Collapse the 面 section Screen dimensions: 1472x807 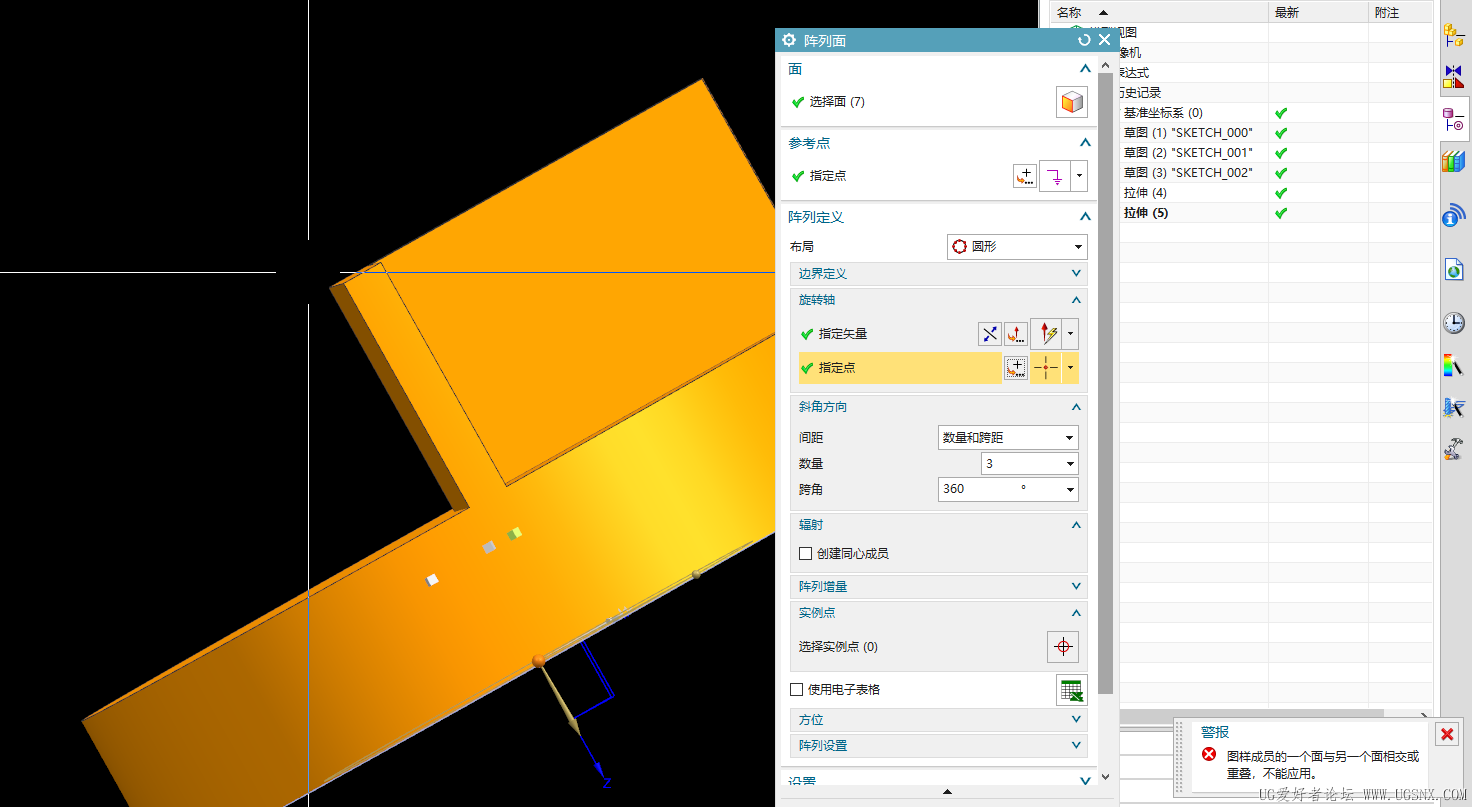coord(1085,69)
